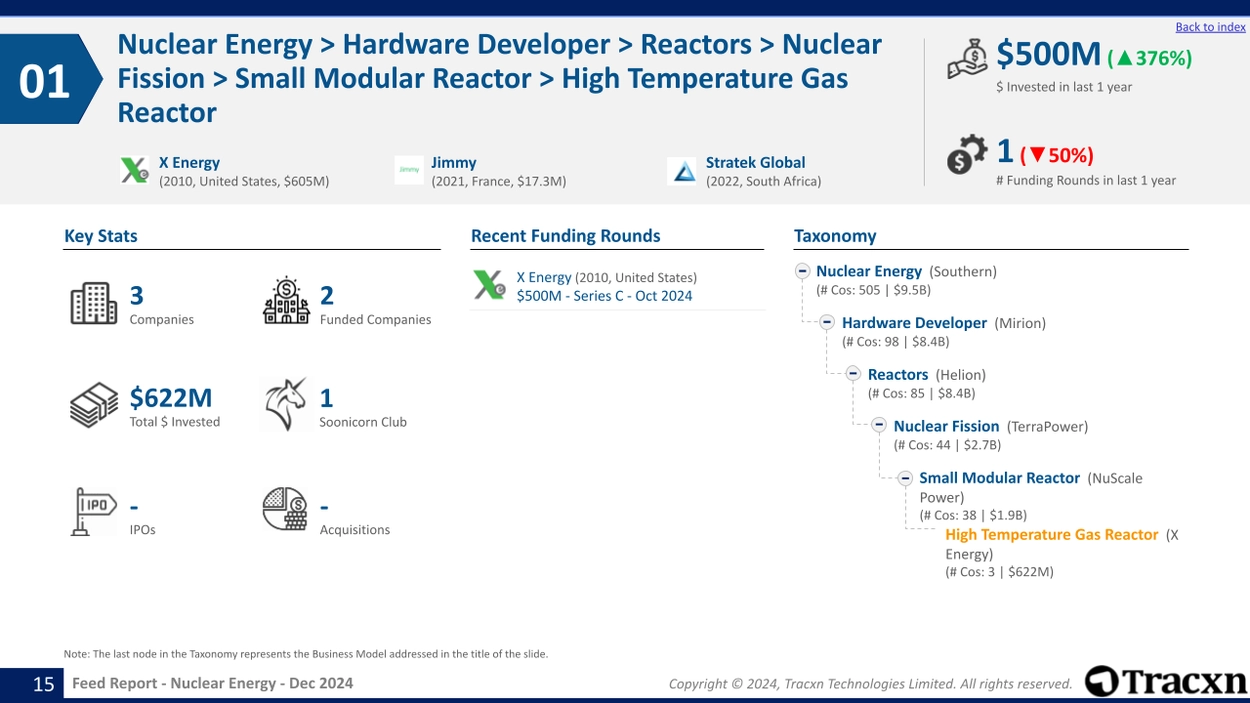Collapse the Hardware Developer taxonomy node
This screenshot has width=1250, height=703.
click(x=827, y=322)
